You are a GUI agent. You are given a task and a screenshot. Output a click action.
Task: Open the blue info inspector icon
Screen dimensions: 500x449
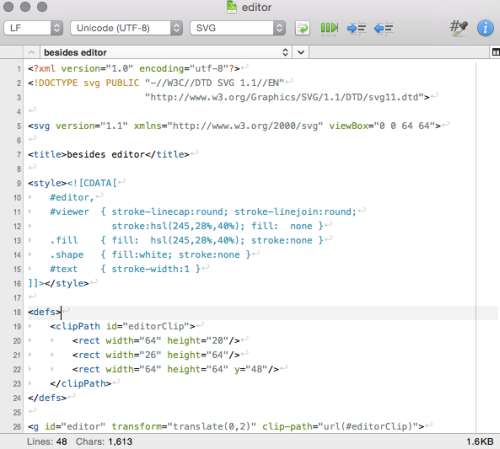point(485,28)
